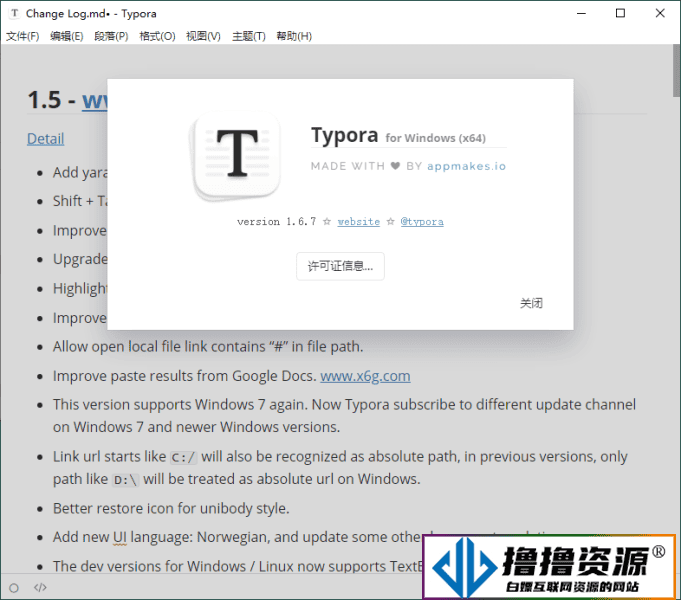Open the website link in dialog

pyautogui.click(x=358, y=222)
